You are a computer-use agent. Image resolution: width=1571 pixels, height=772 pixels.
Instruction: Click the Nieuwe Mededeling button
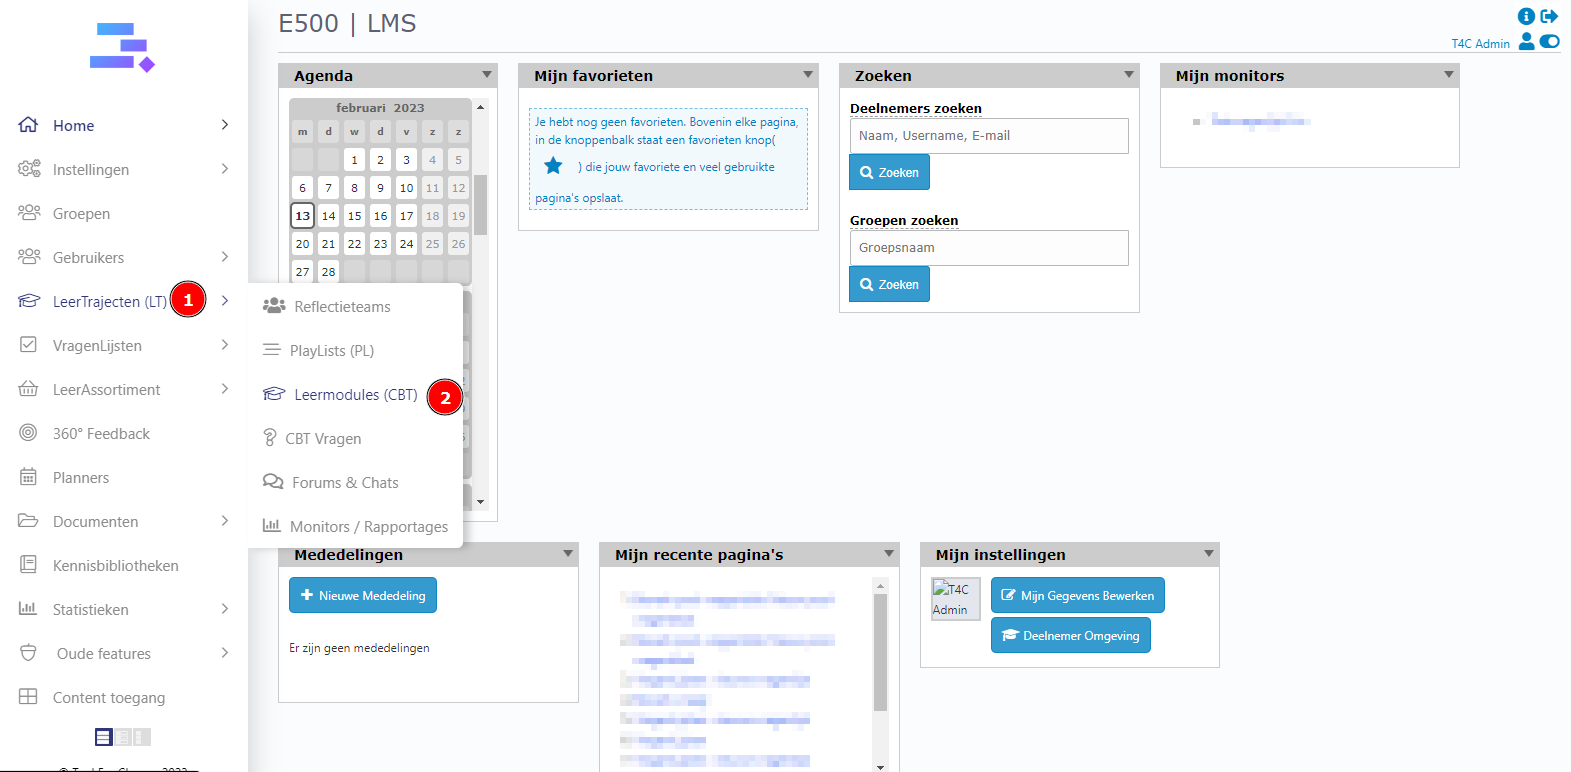363,595
